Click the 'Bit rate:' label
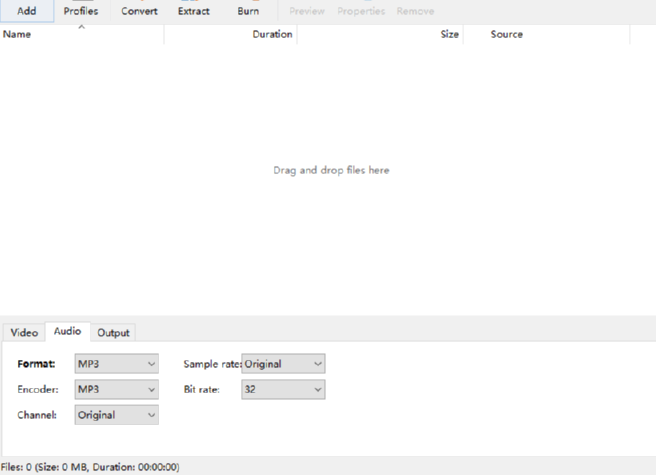The image size is (666, 476). click(x=202, y=389)
